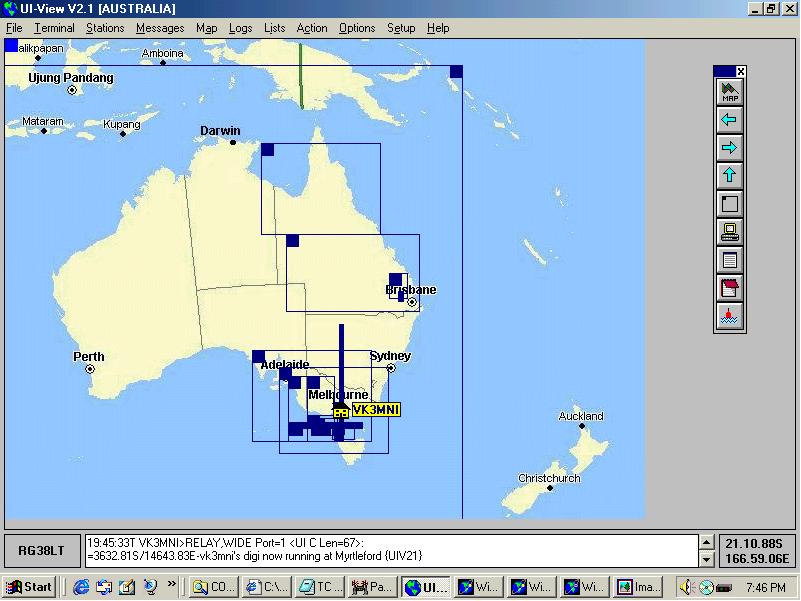Open the computer terminal icon in toolbar
Viewport: 801px width, 601px height.
[x=729, y=232]
